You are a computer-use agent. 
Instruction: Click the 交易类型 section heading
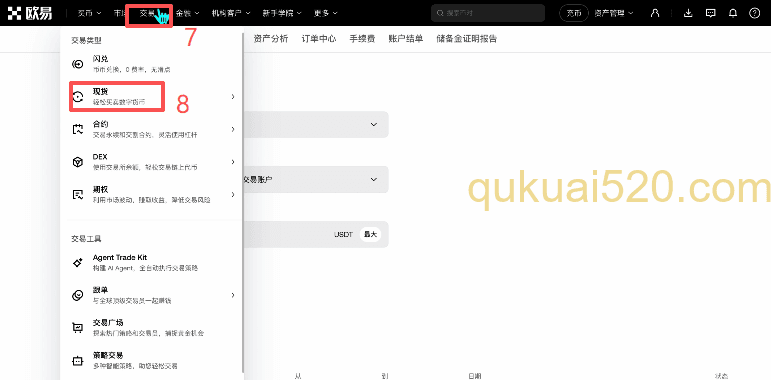86,40
